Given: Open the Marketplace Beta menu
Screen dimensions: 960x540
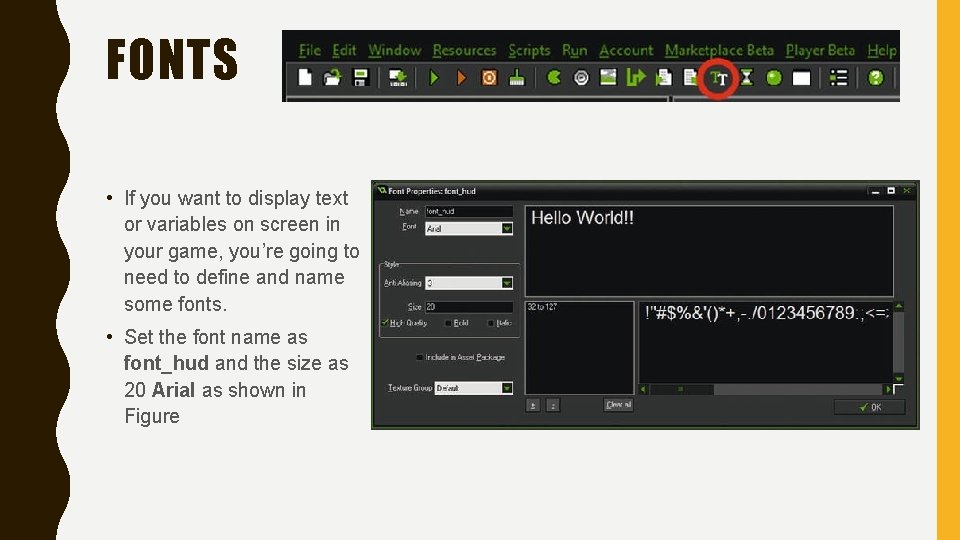Looking at the screenshot, I should point(719,50).
